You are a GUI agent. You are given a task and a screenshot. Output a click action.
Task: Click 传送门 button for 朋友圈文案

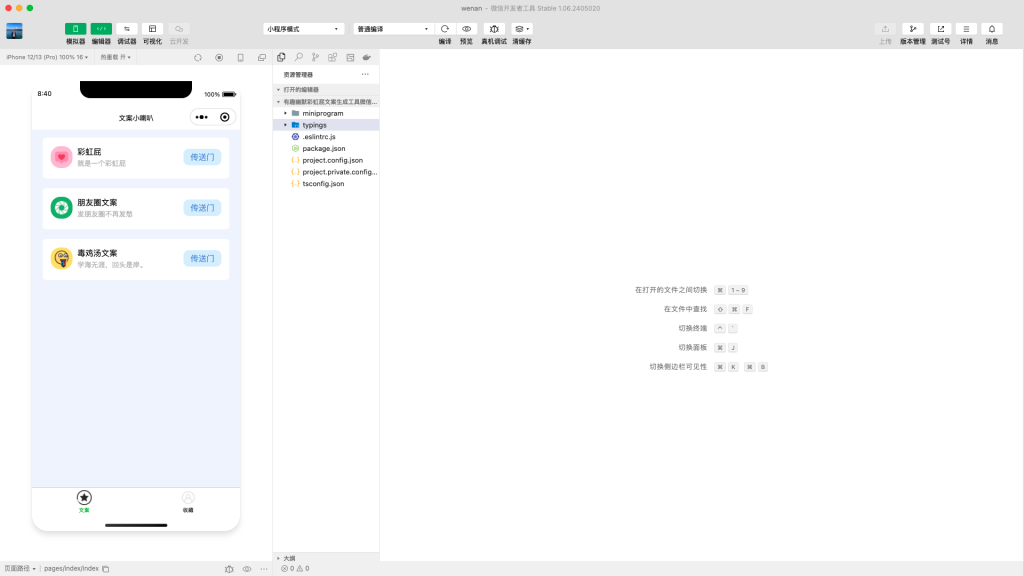(x=202, y=208)
